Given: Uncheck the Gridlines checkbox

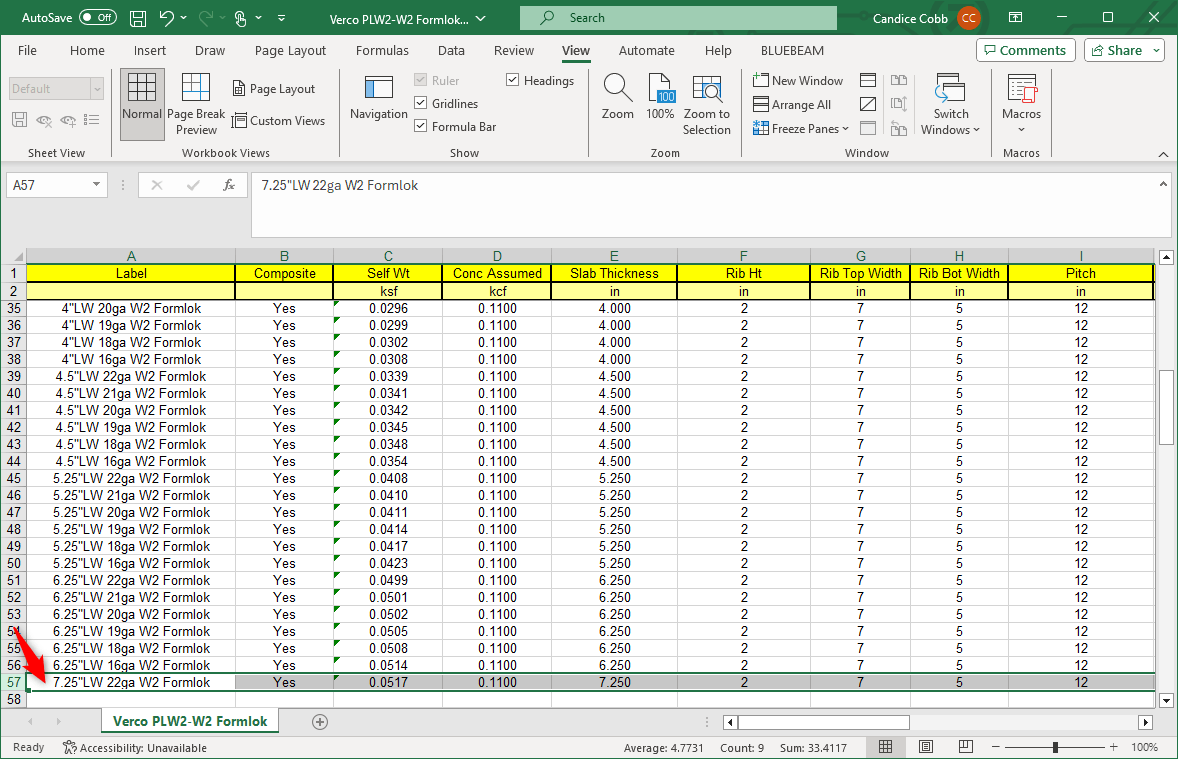Looking at the screenshot, I should (421, 104).
